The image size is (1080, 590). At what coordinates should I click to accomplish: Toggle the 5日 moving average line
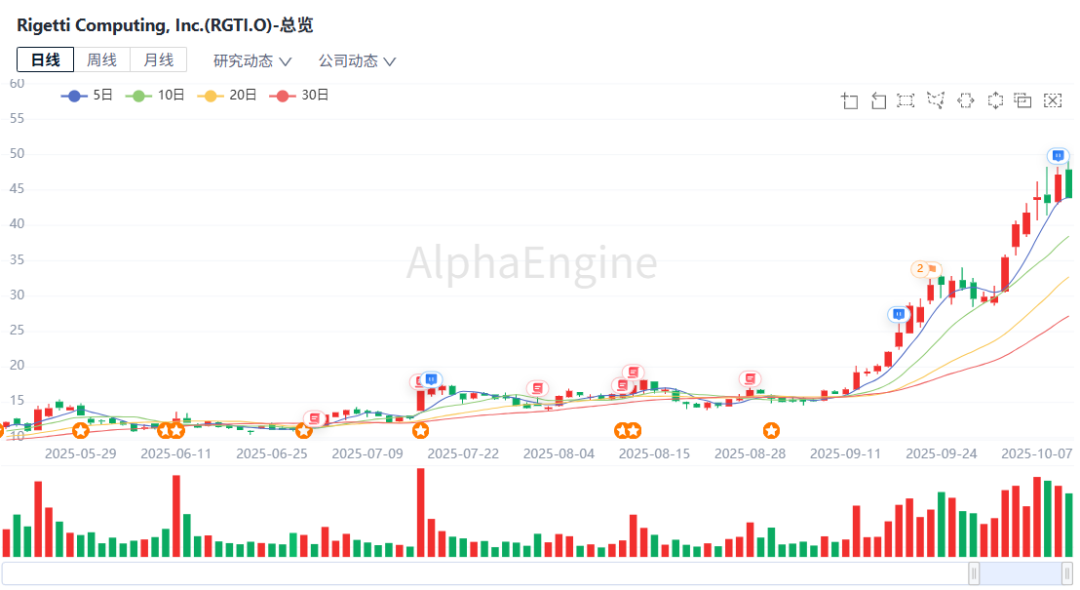[89, 95]
